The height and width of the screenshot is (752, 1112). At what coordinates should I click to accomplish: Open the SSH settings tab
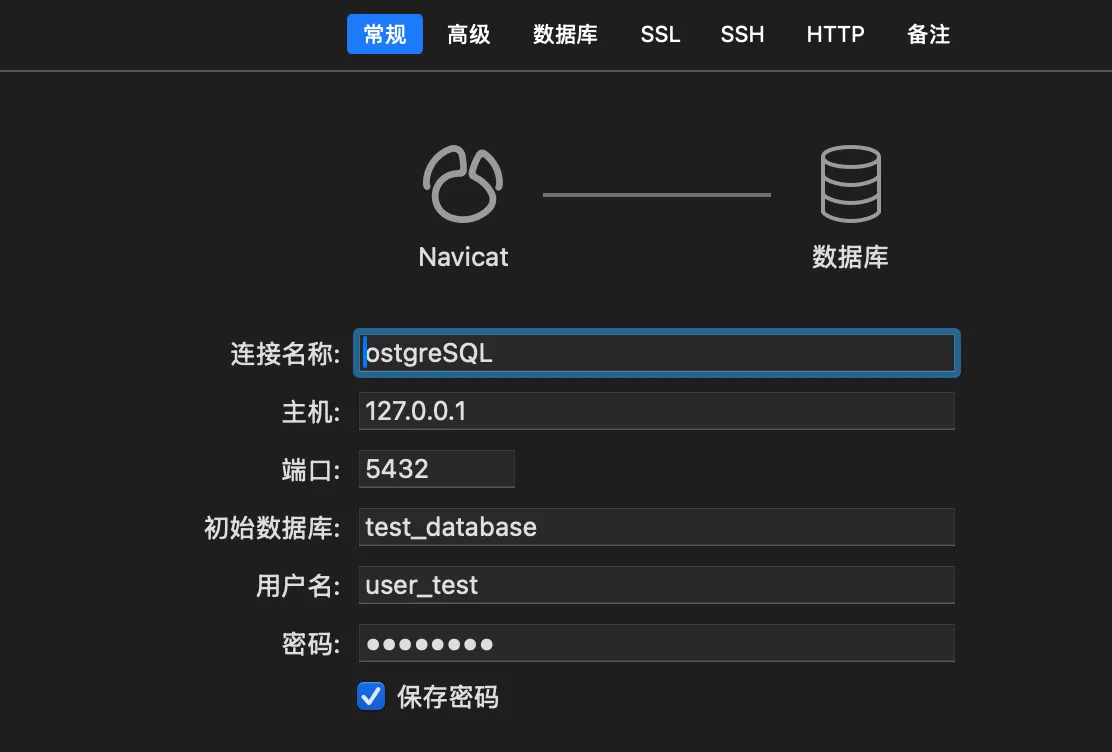pos(742,34)
